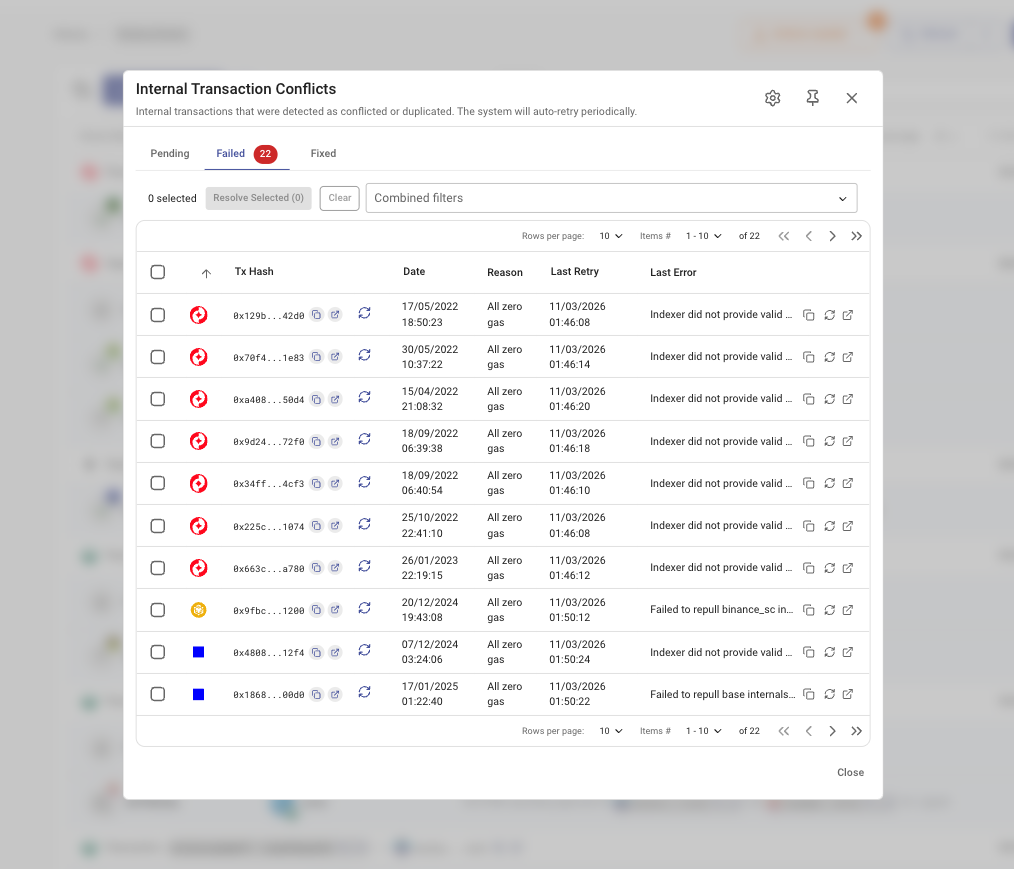The width and height of the screenshot is (1014, 869).
Task: Click the retry icon on the 0x129b transaction row
Action: (x=364, y=312)
